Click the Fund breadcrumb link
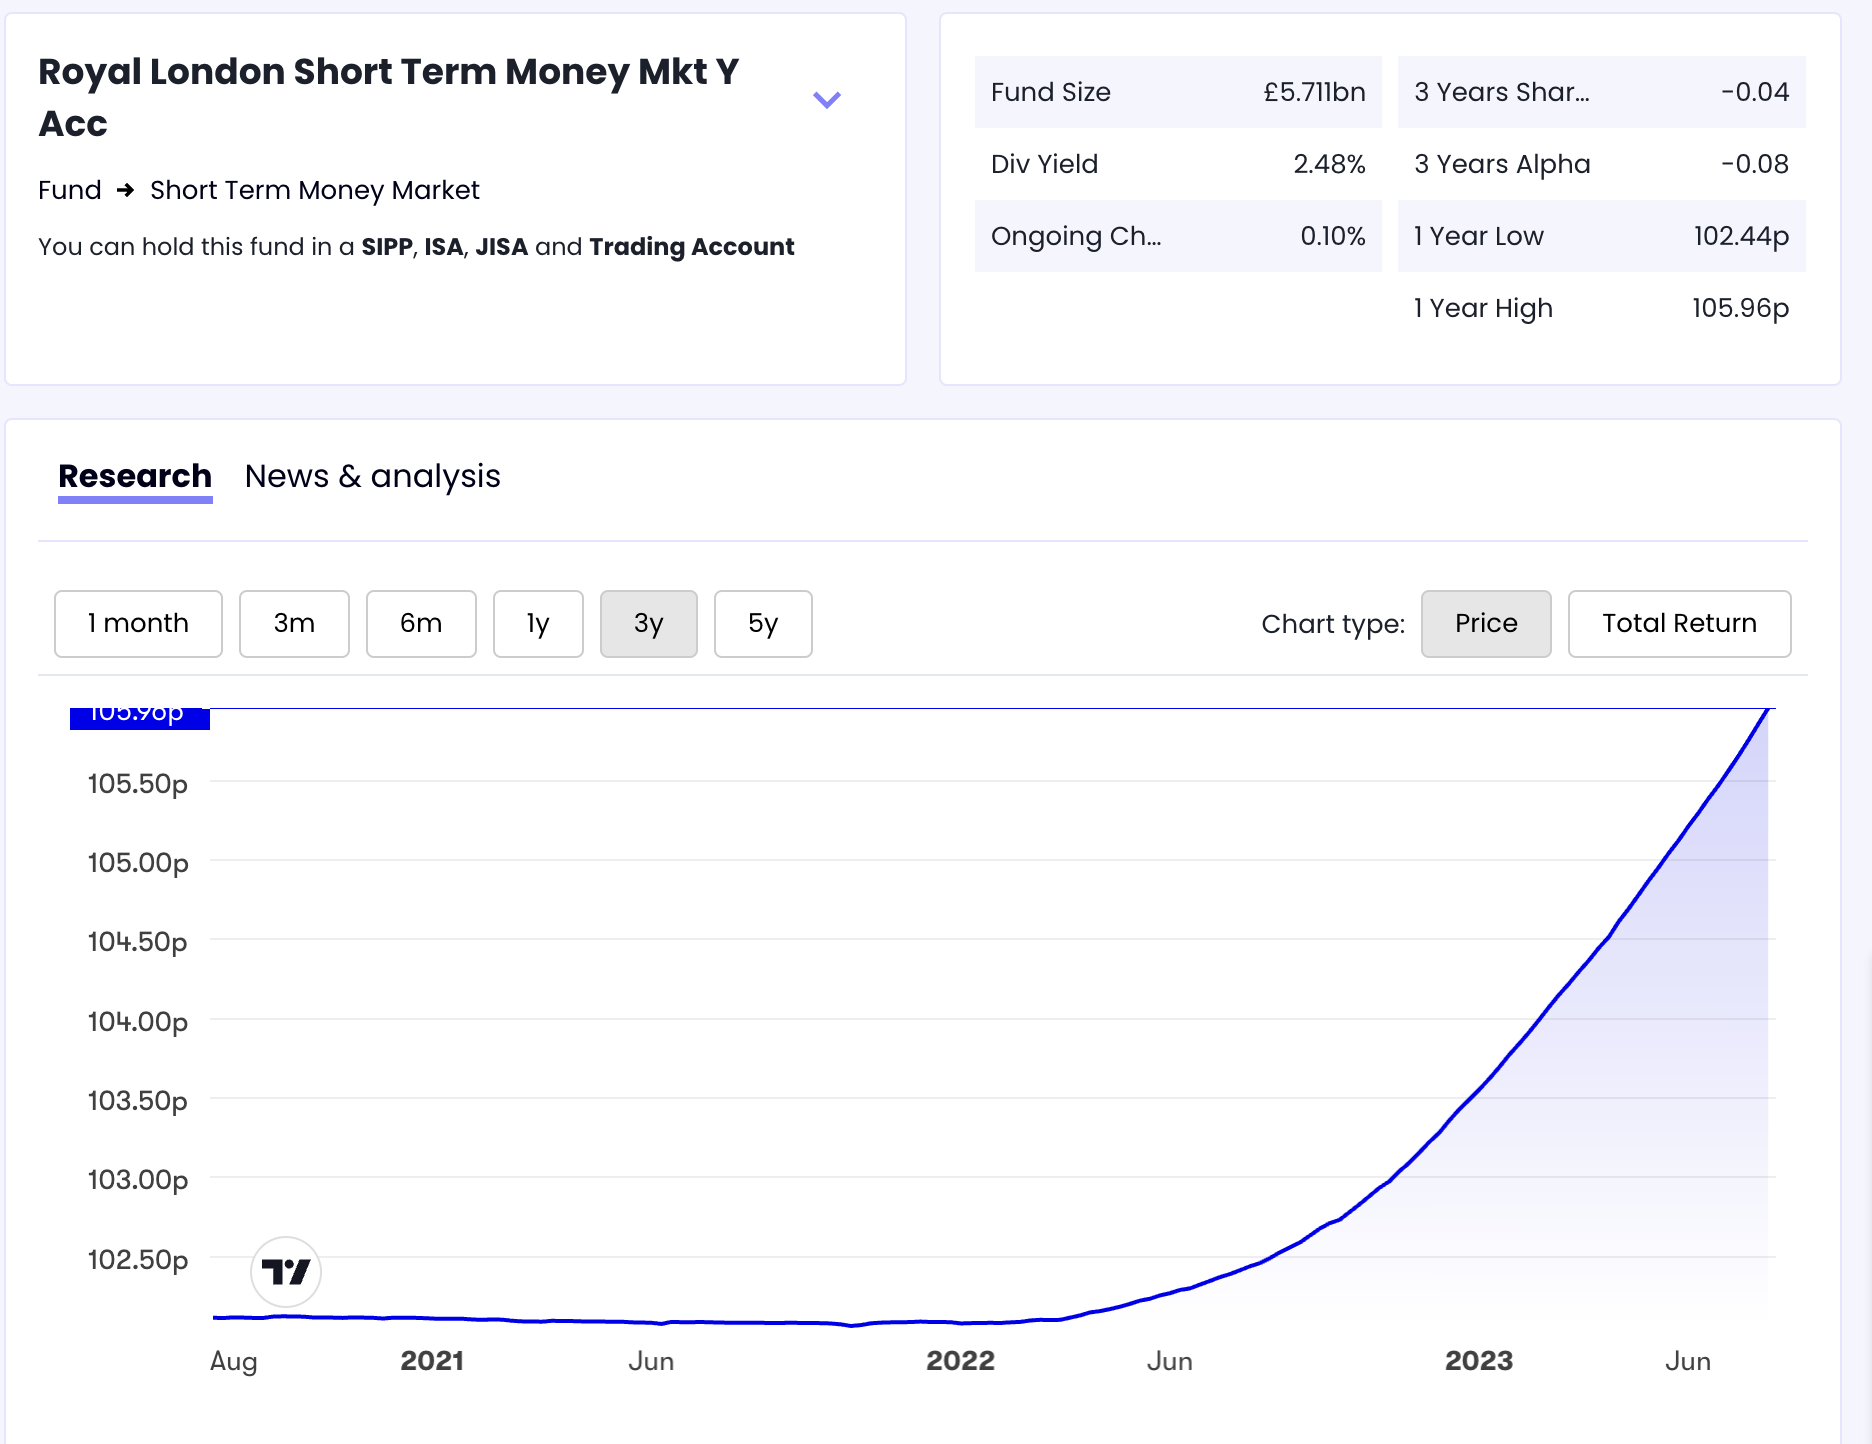Screen dimensions: 1872x1444 tap(70, 190)
